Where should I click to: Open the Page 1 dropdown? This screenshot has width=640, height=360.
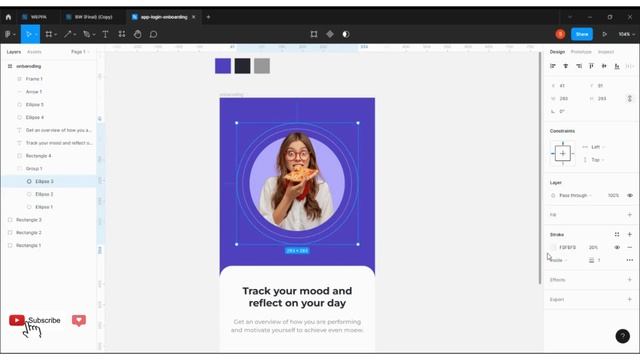click(x=80, y=52)
